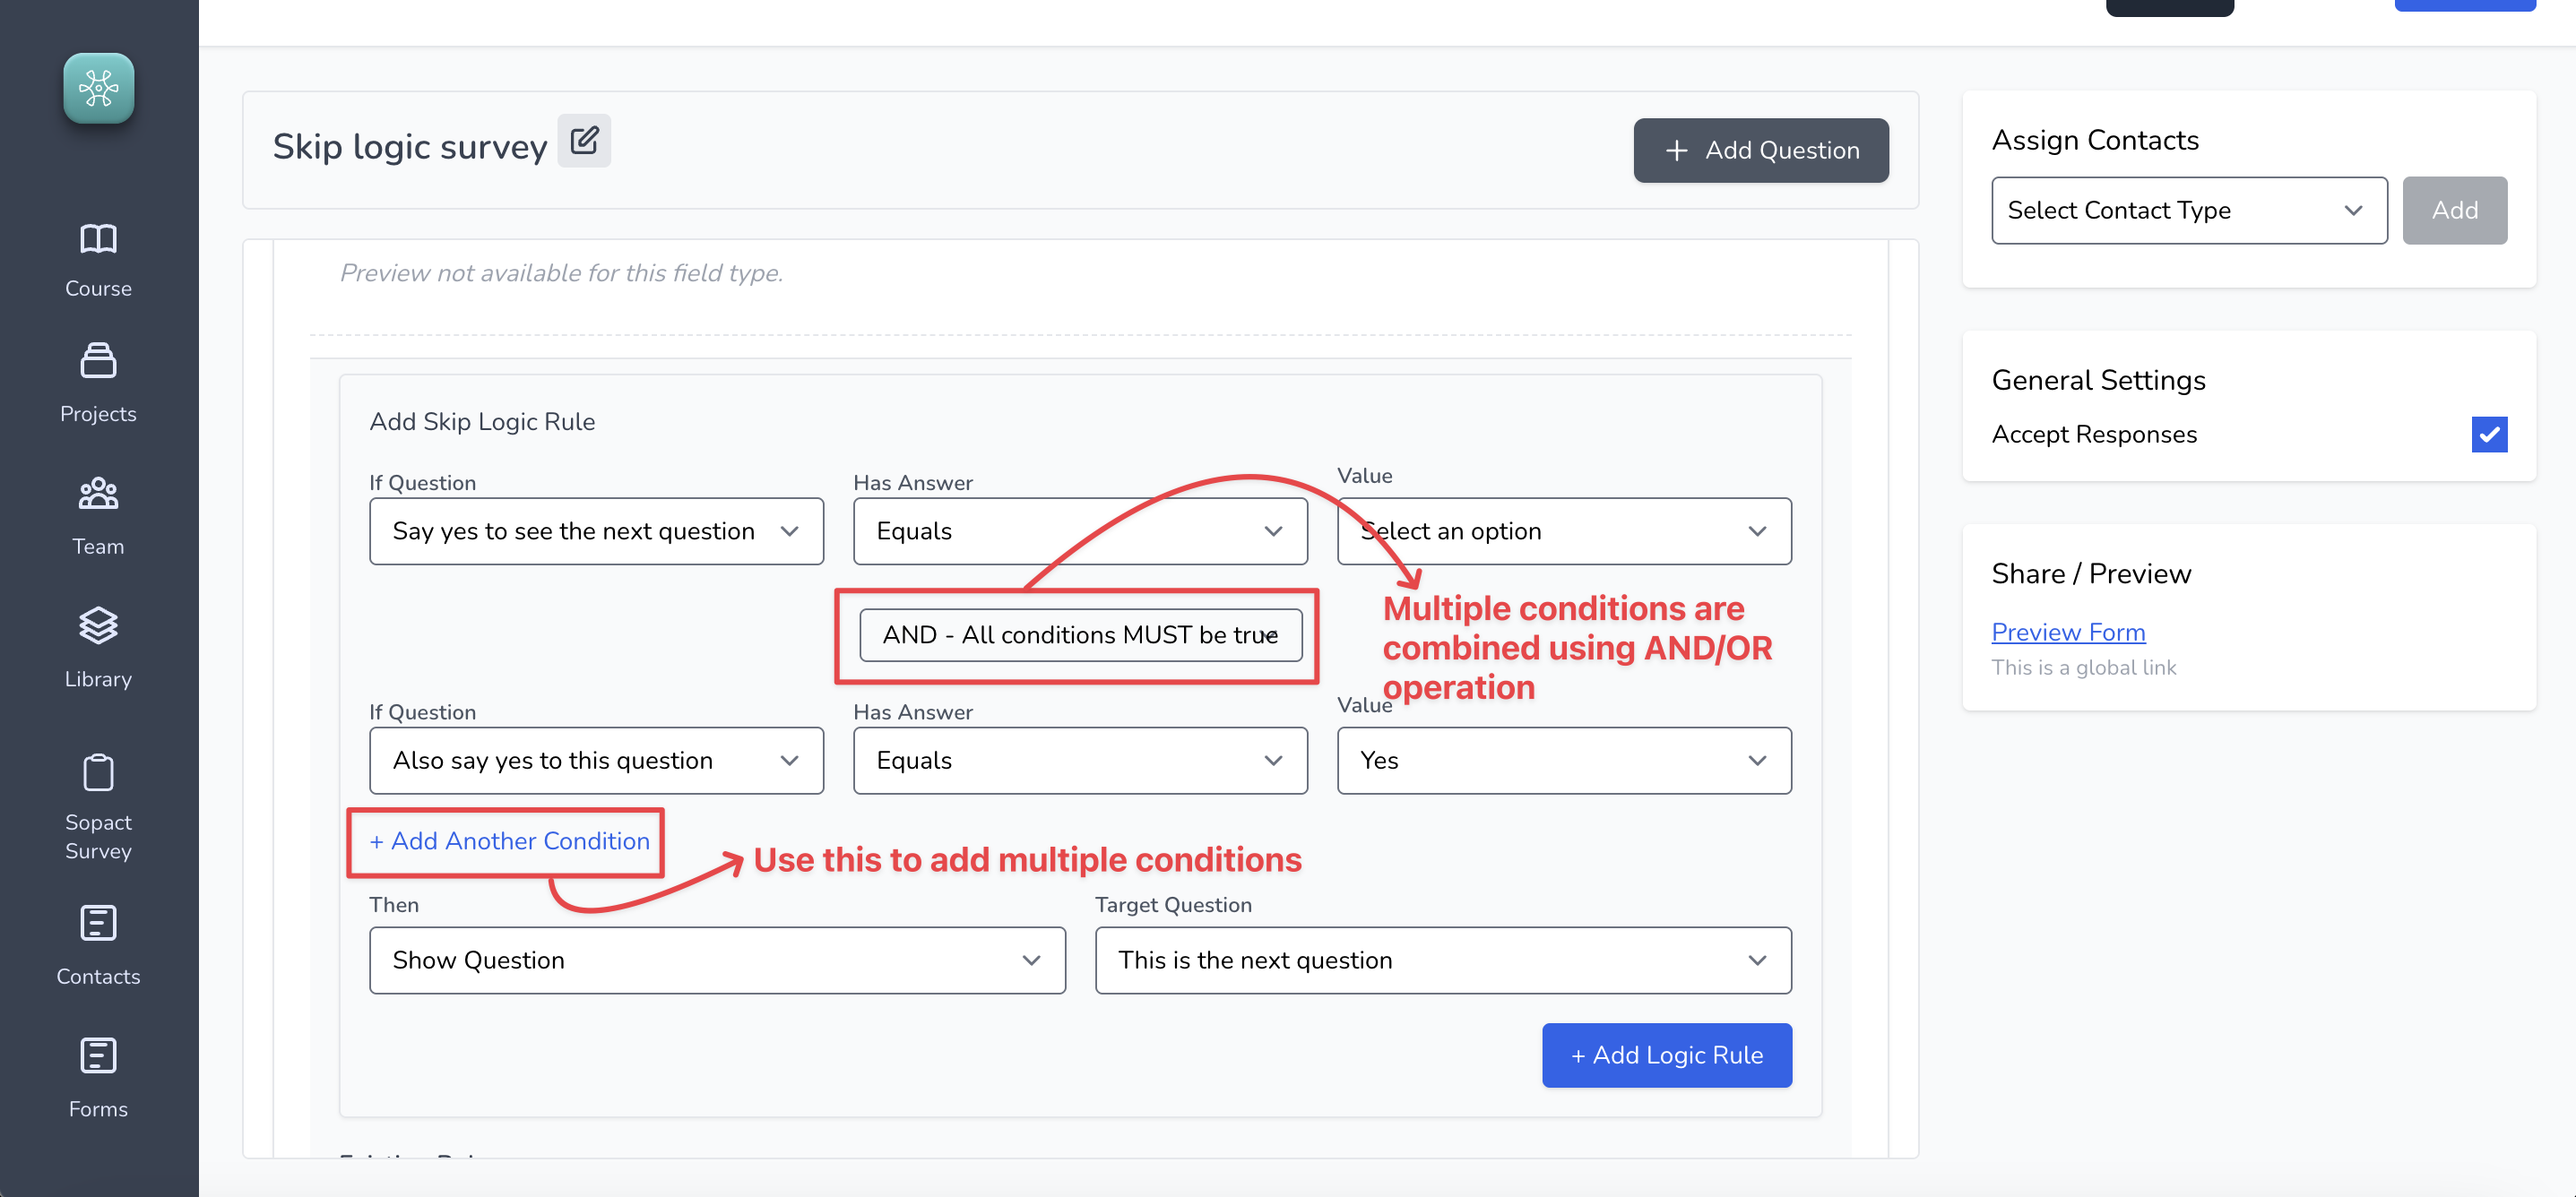This screenshot has width=2576, height=1197.
Task: Open the Target Question 'This is the next question' dropdown
Action: click(1443, 960)
